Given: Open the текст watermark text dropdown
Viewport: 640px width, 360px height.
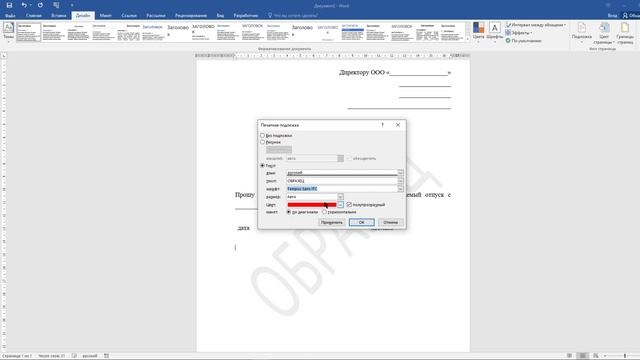Looking at the screenshot, I should click(x=400, y=181).
